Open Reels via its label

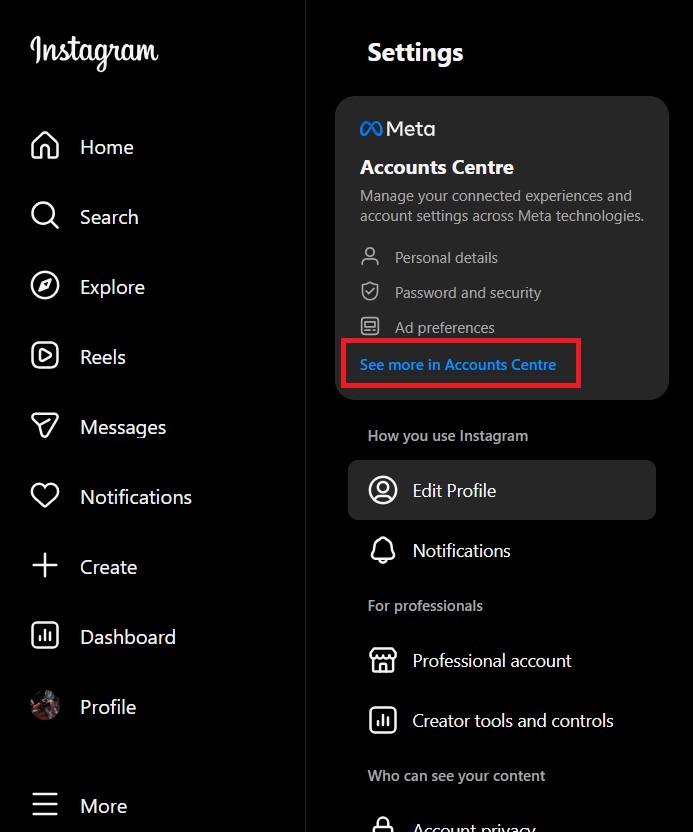[x=103, y=357]
